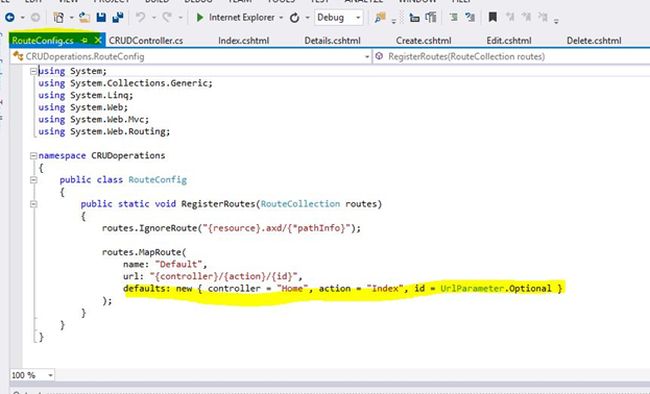
Task: Click the 'url: "{controller}/{action}/{id}"' line
Action: click(213, 276)
